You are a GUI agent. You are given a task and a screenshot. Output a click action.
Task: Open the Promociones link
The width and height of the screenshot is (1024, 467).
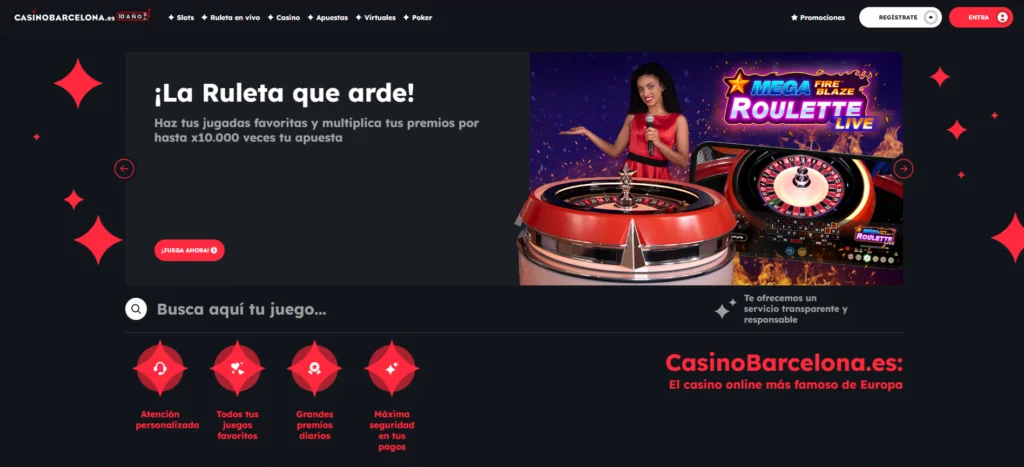[818, 18]
